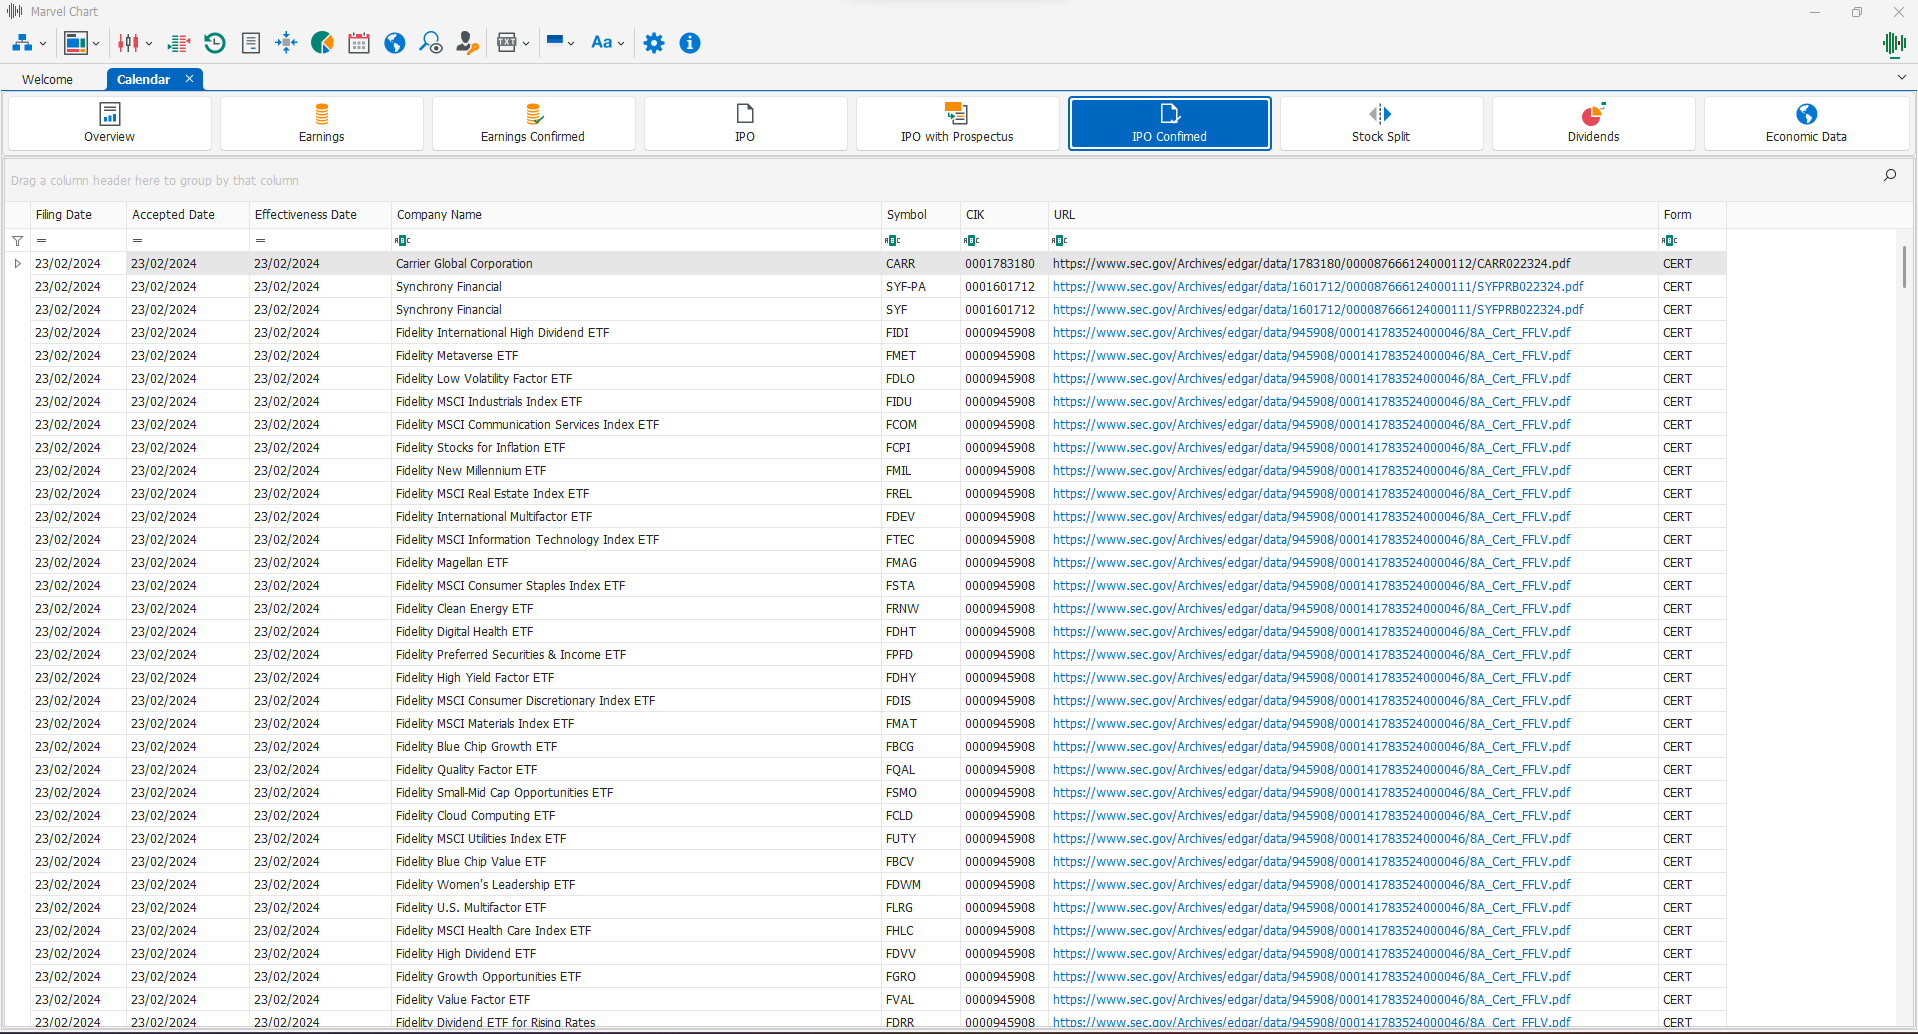Expand the TXT export dropdown arrow
The width and height of the screenshot is (1918, 1034).
click(526, 44)
